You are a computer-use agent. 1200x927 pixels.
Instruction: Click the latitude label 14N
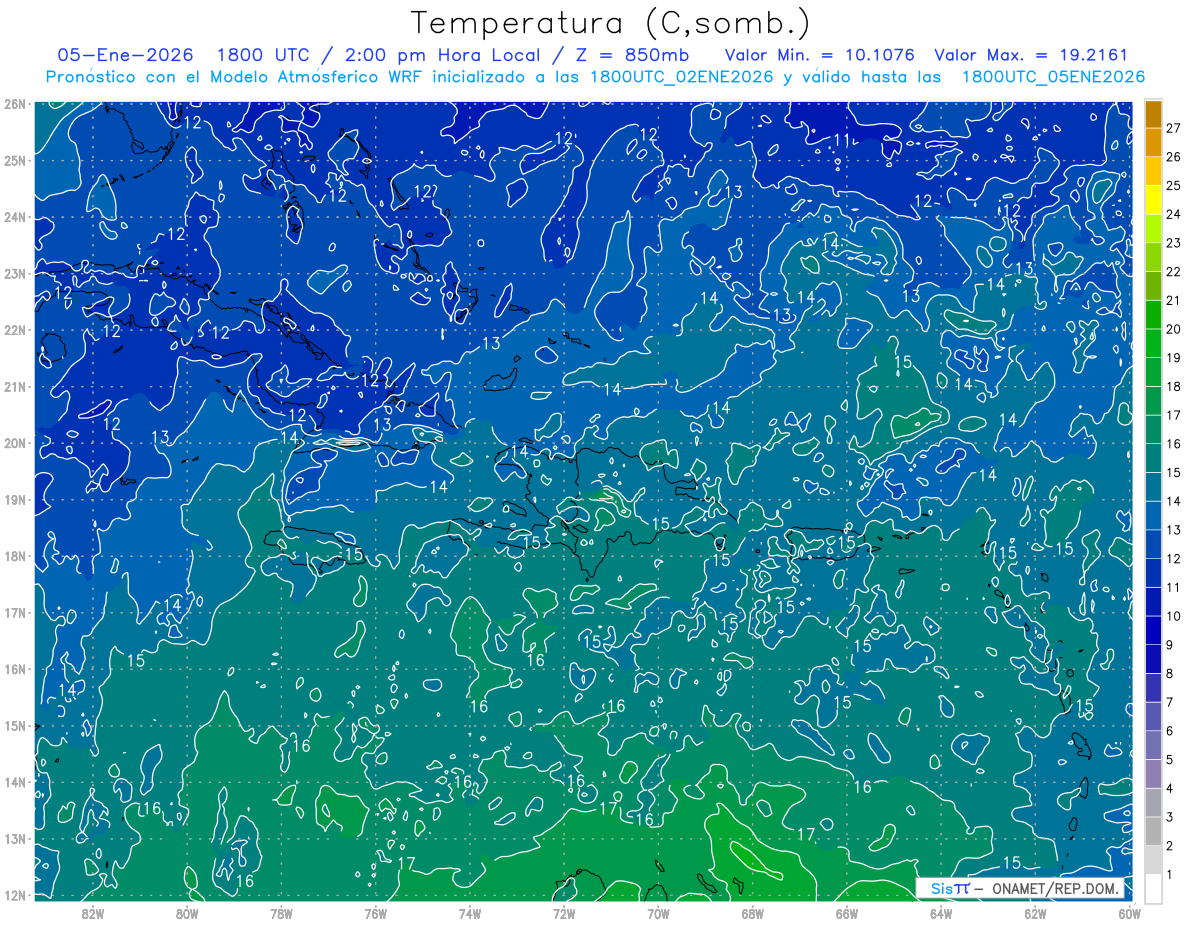coord(14,782)
